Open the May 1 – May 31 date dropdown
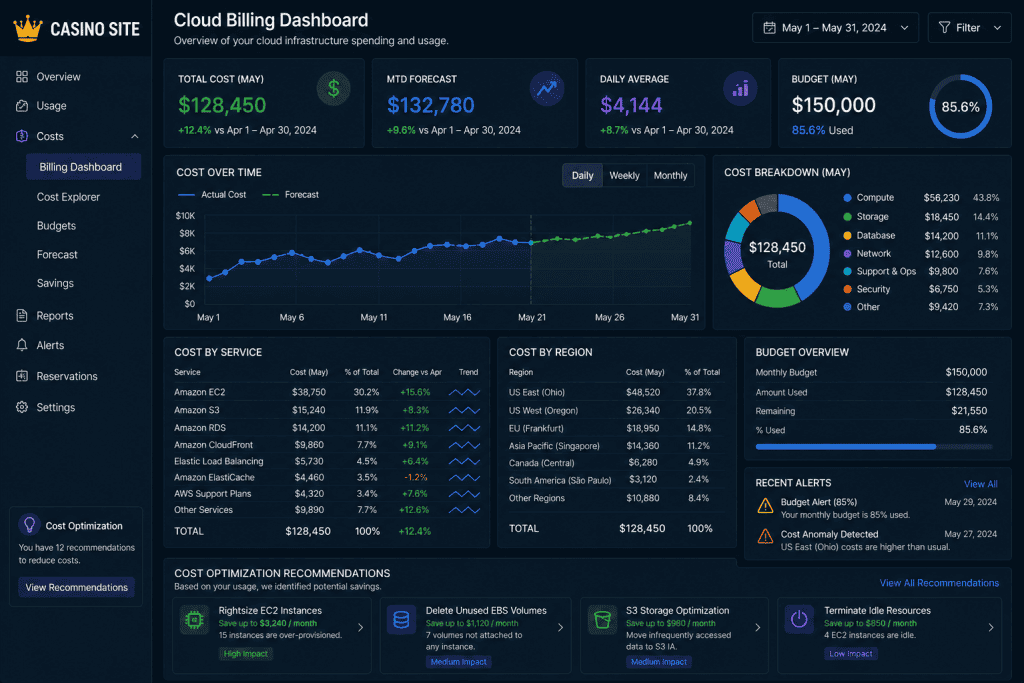Viewport: 1024px width, 683px height. pos(835,27)
